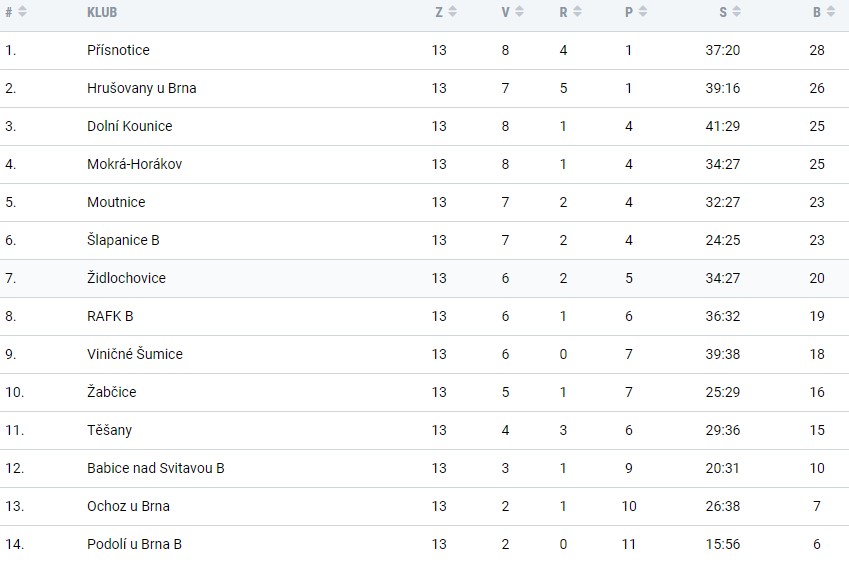
Task: Sort by Z matches played arrows
Action: coord(453,12)
